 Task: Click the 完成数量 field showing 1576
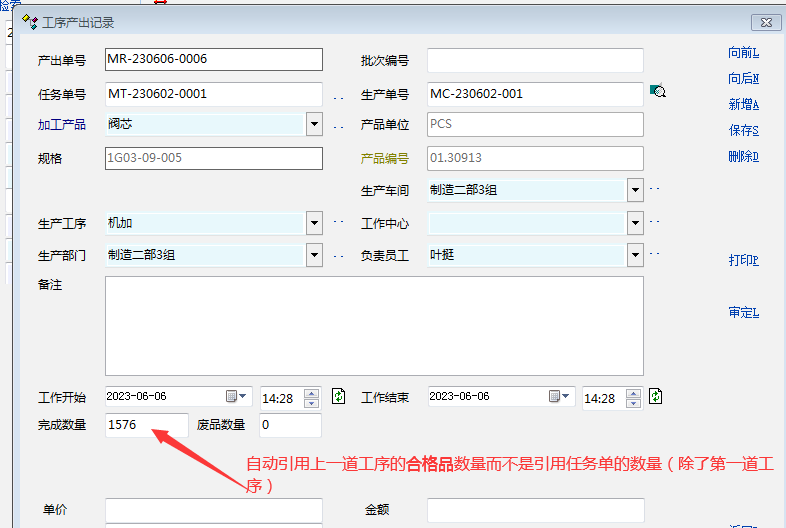pos(146,425)
